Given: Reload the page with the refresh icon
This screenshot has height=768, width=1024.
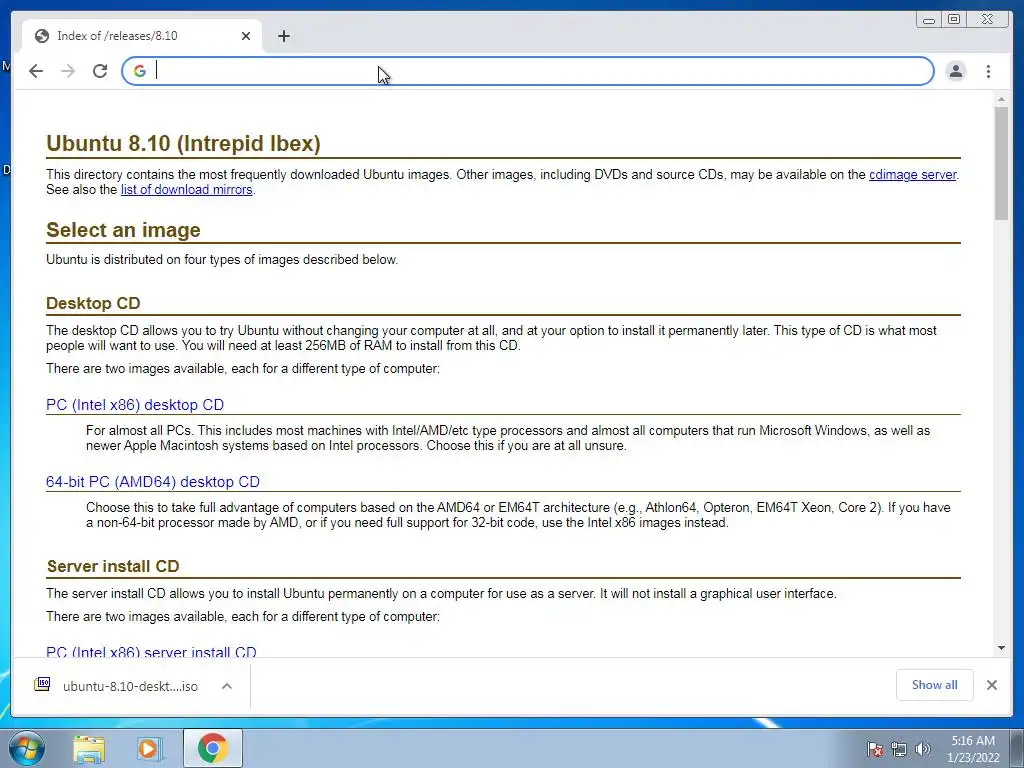Looking at the screenshot, I should [x=100, y=71].
